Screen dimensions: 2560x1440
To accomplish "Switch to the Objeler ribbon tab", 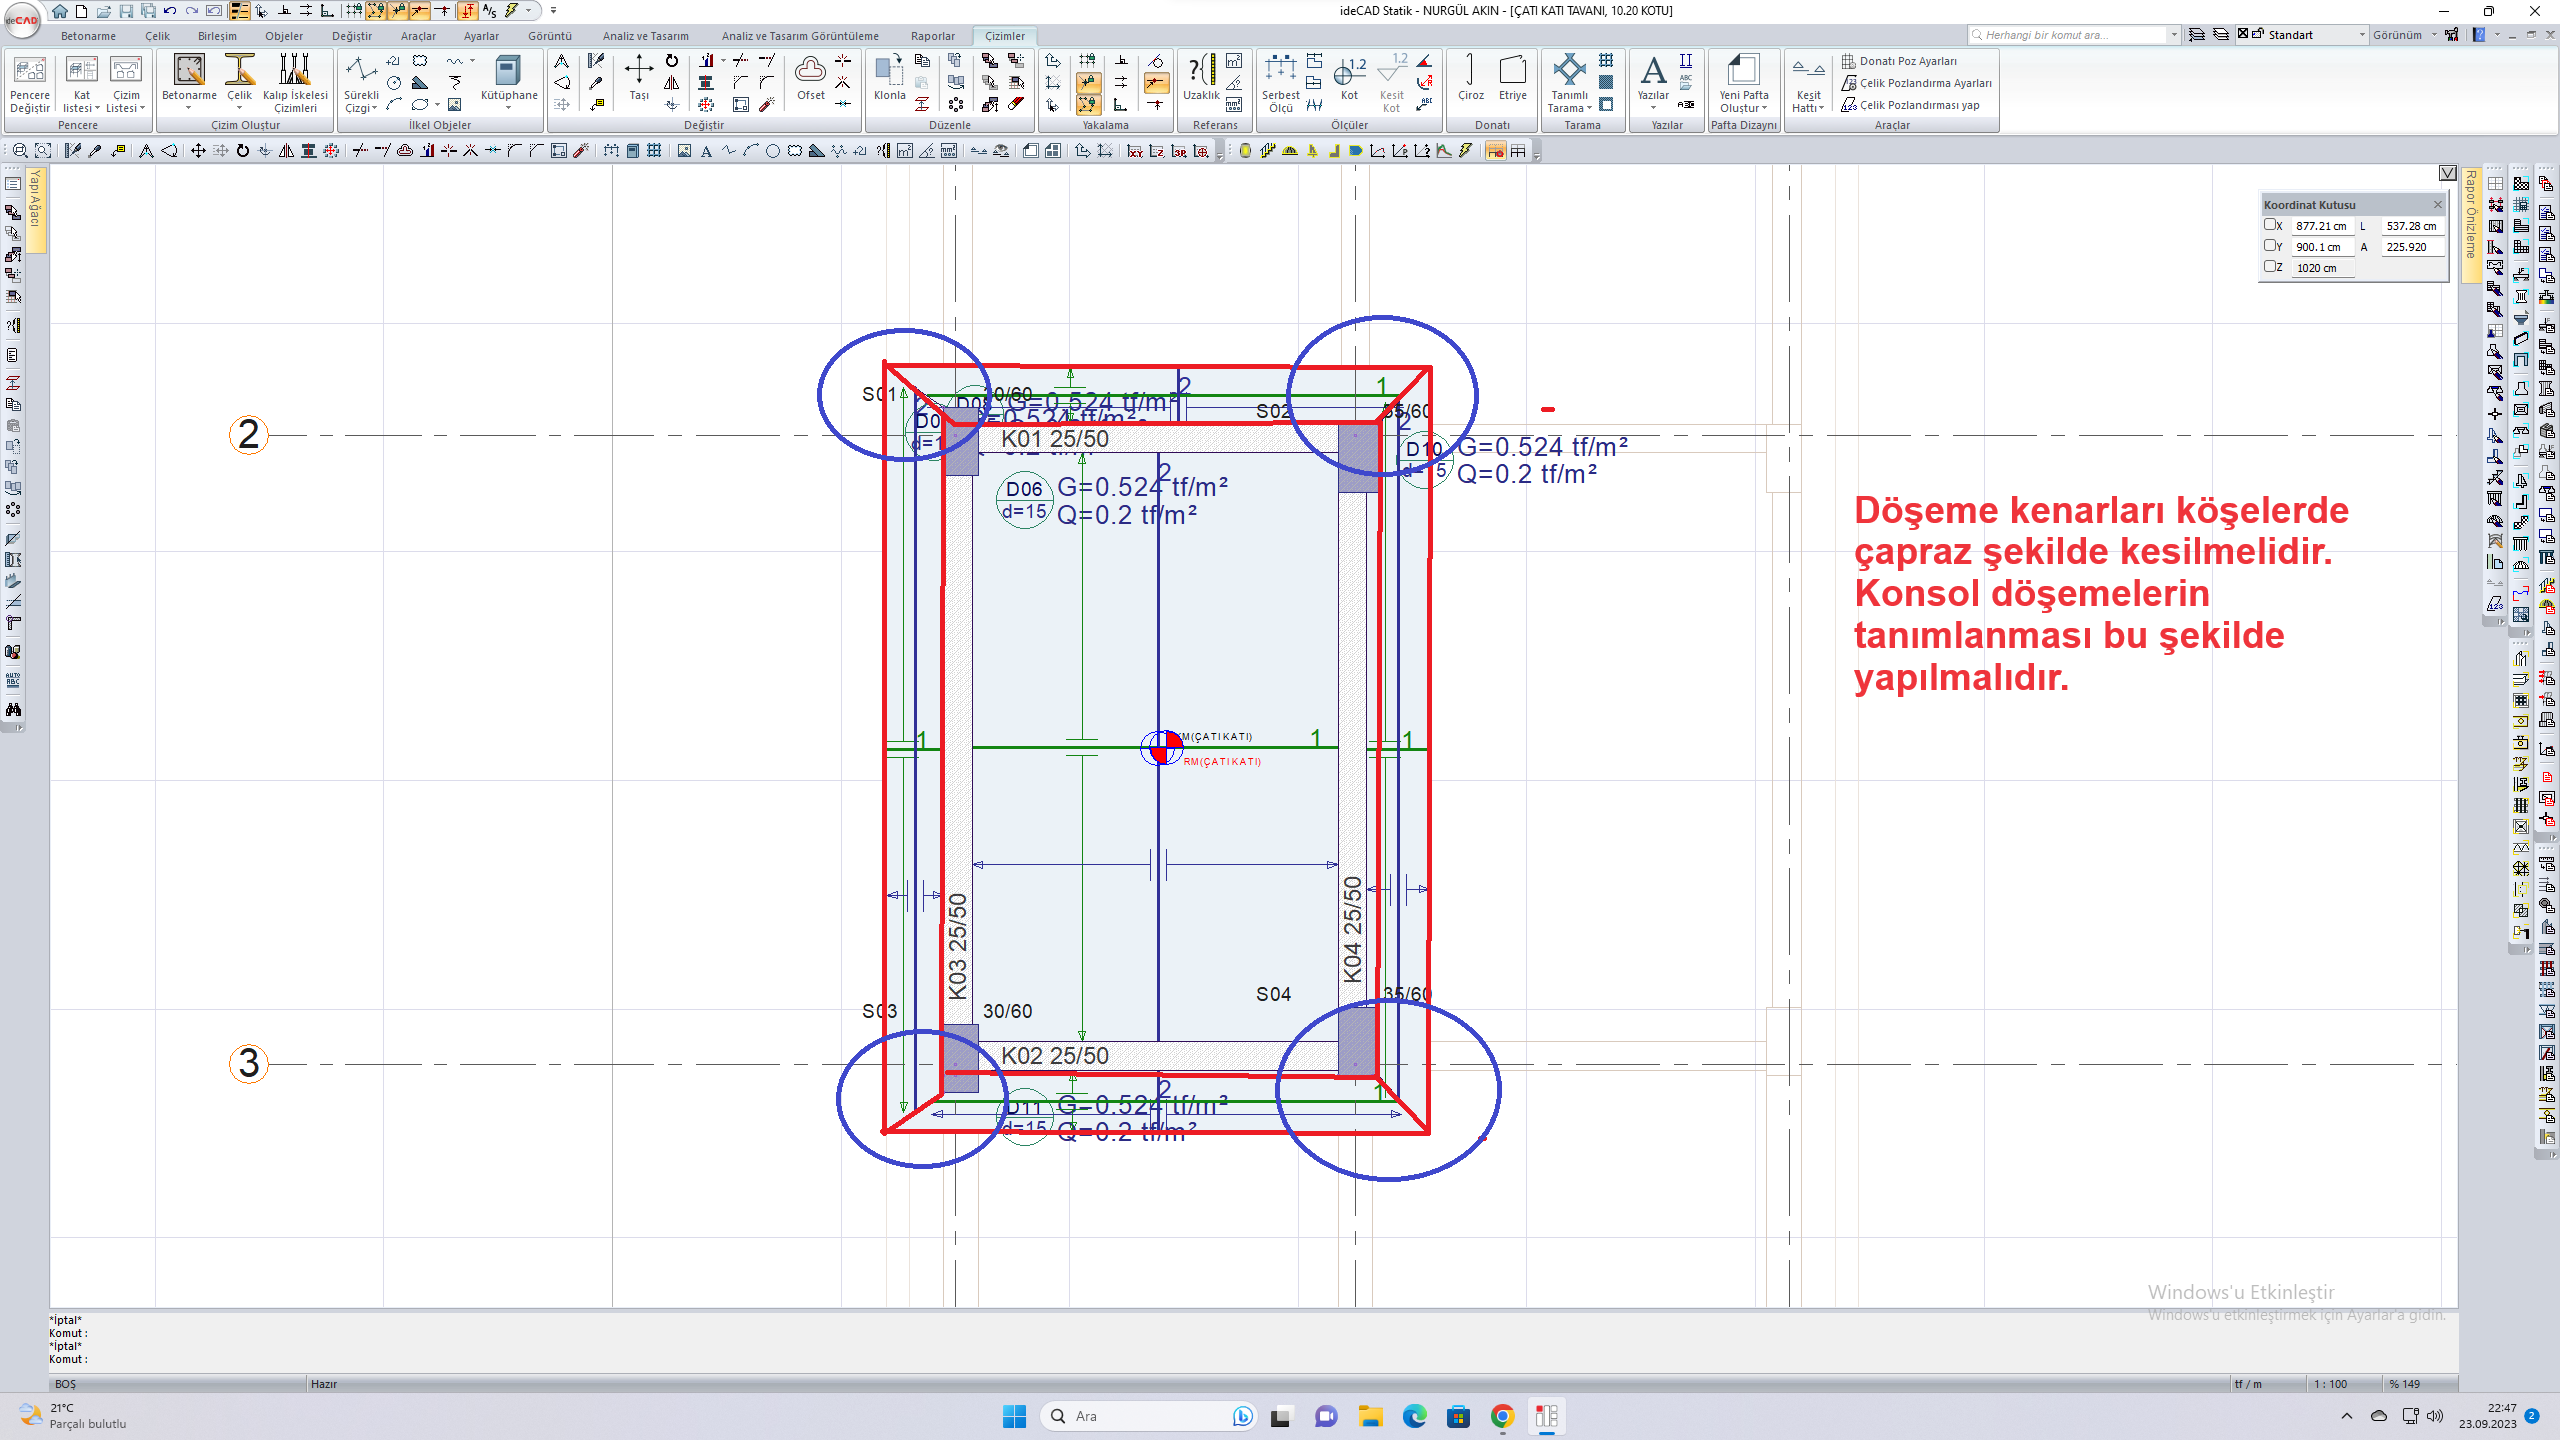I will tap(284, 36).
